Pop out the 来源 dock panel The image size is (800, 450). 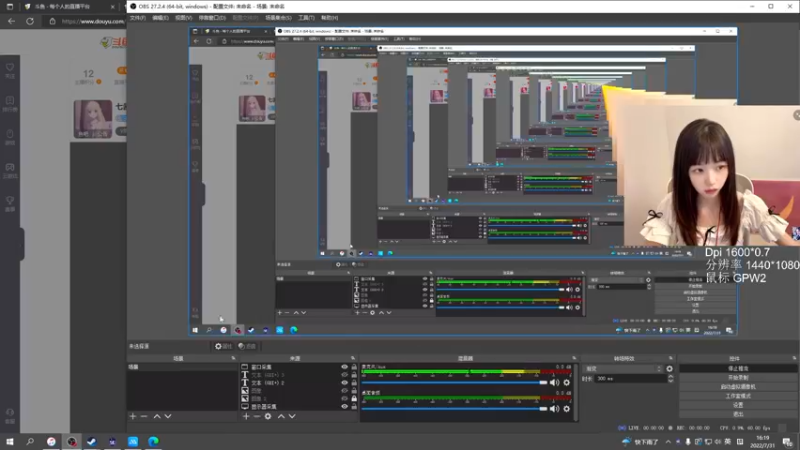click(x=353, y=358)
